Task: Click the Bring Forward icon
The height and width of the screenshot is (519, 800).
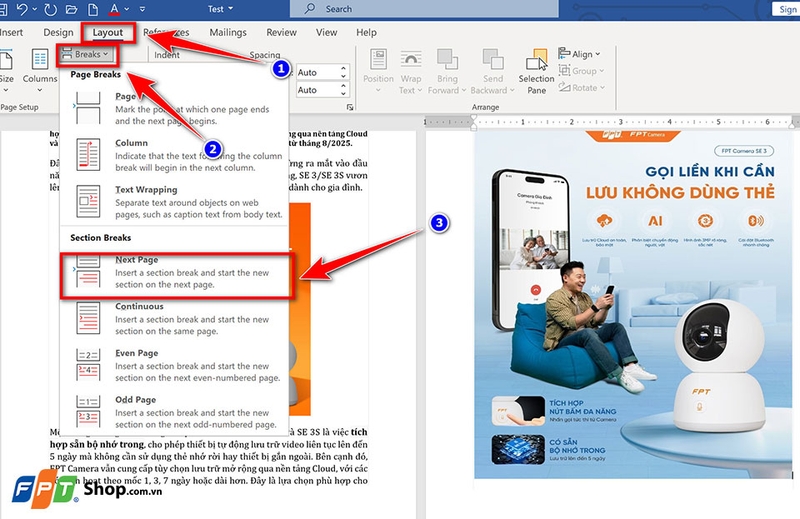Action: click(x=446, y=70)
